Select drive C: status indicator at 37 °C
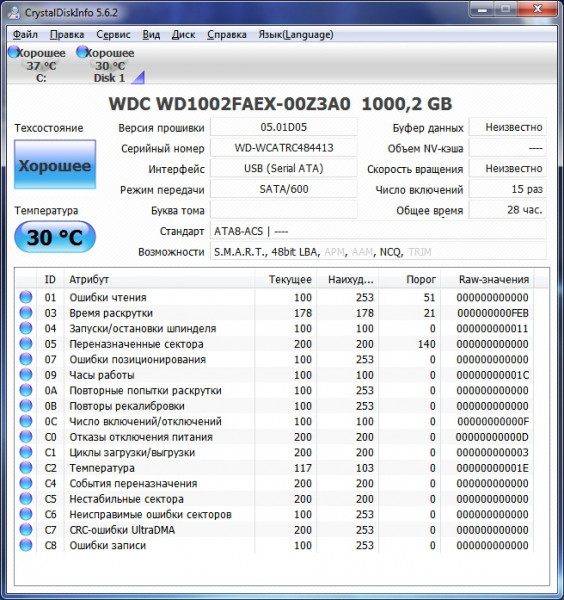 38,64
